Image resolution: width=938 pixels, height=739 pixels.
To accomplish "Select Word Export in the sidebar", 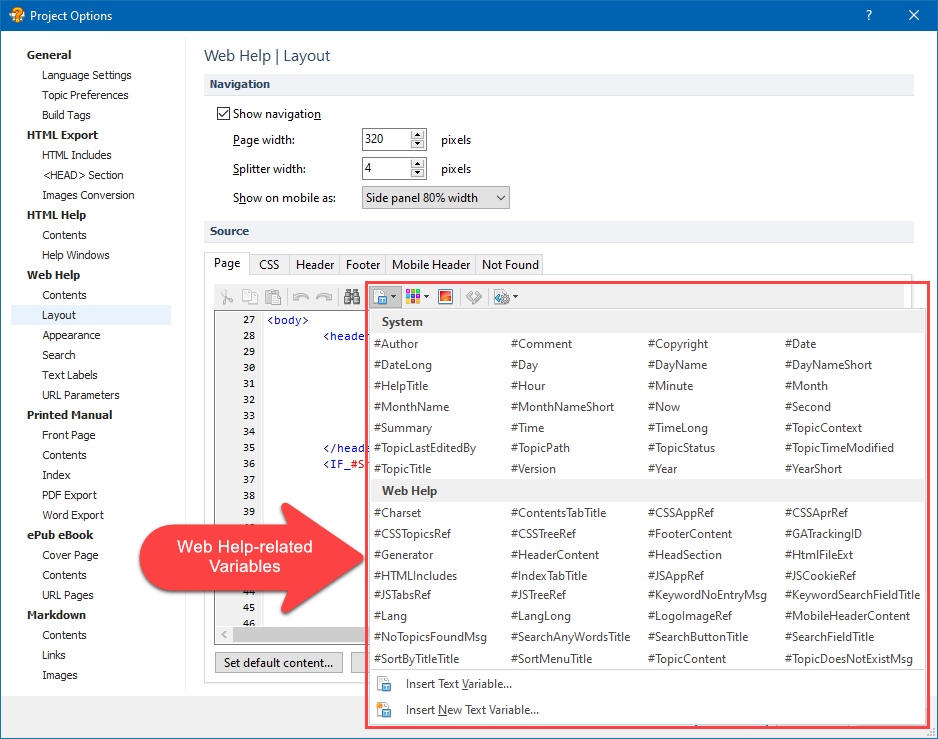I will [73, 515].
